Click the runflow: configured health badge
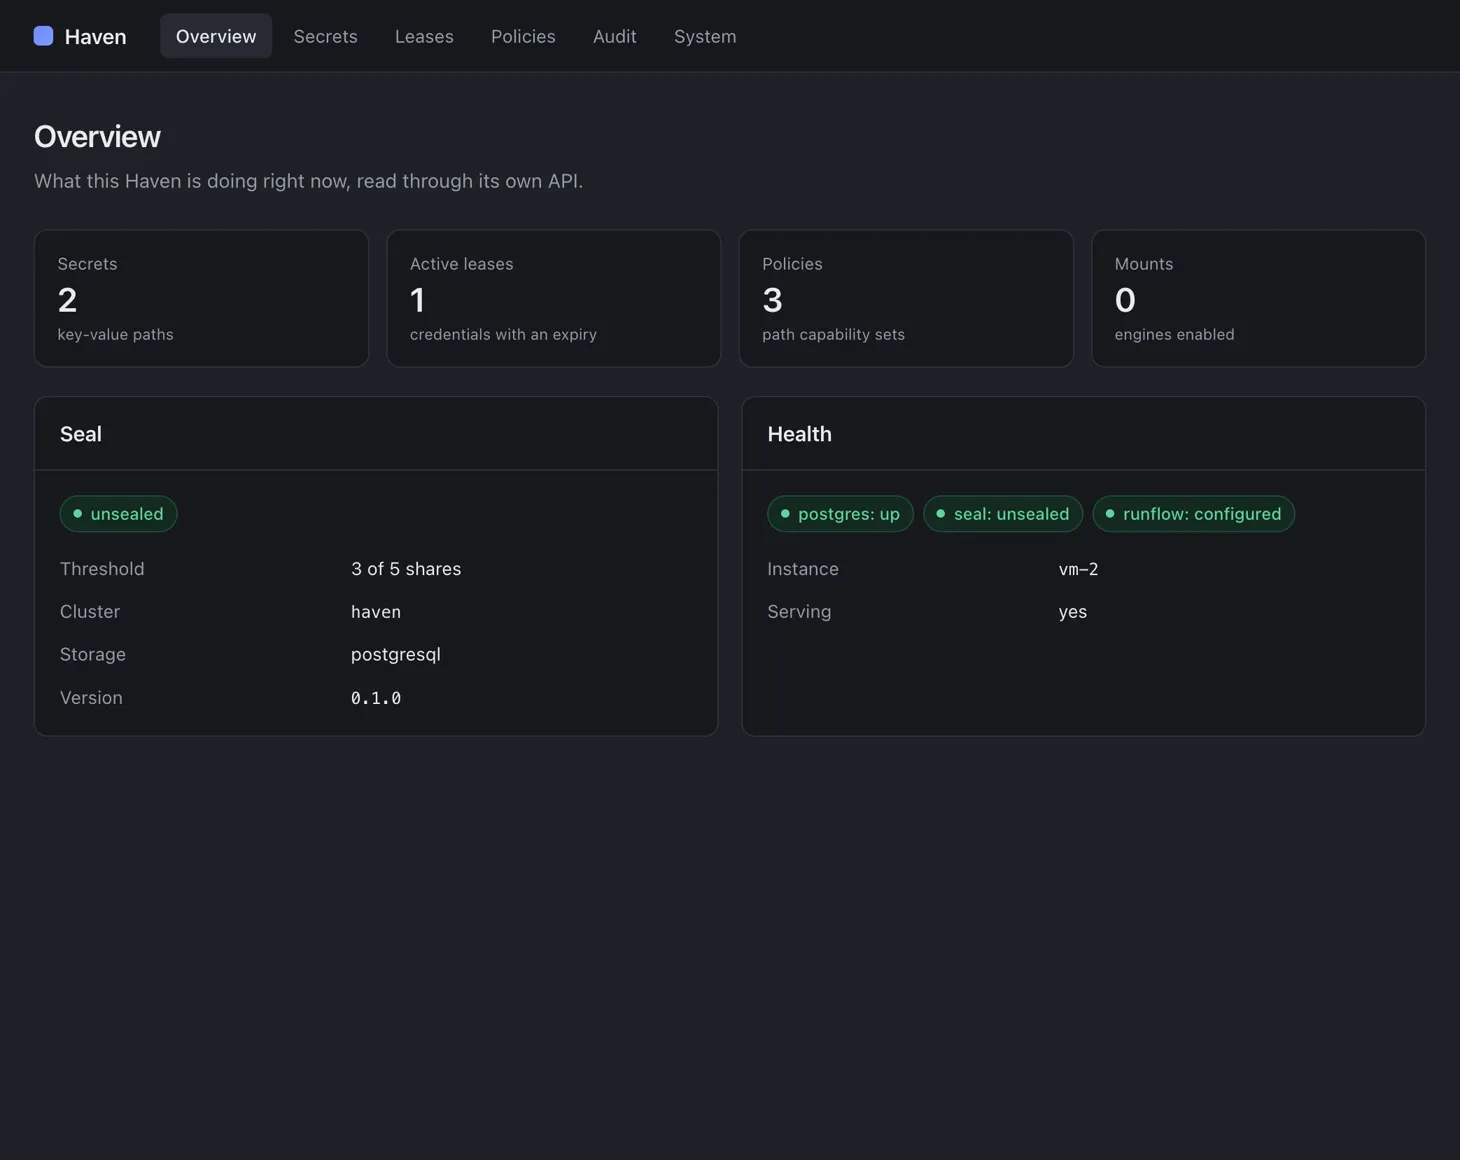1460x1160 pixels. (1193, 514)
